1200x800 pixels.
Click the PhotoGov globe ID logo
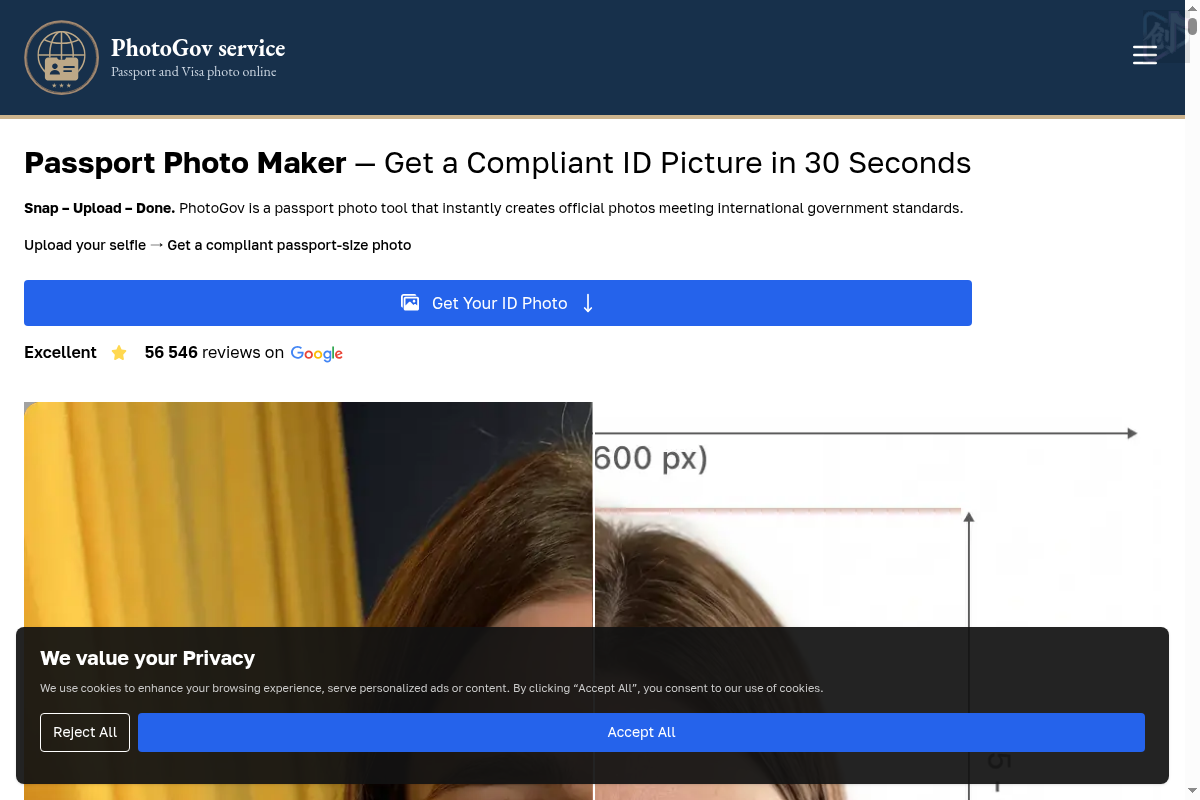(62, 58)
